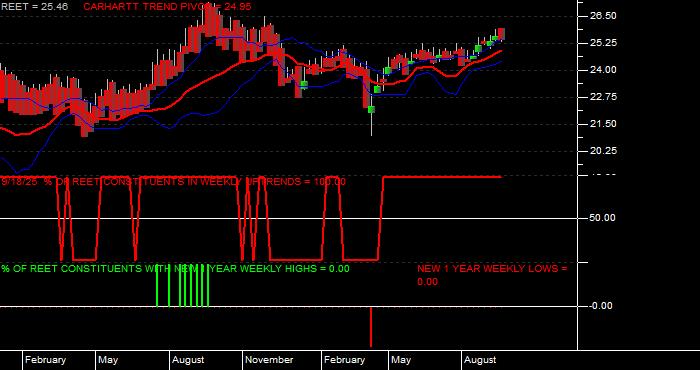The width and height of the screenshot is (700, 370).
Task: Click the first February time axis label
Action: pyautogui.click(x=46, y=360)
